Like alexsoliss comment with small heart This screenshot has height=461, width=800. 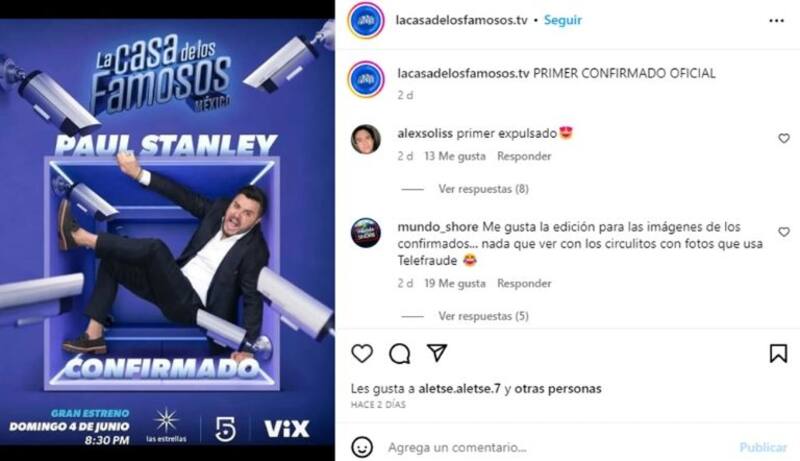784,138
